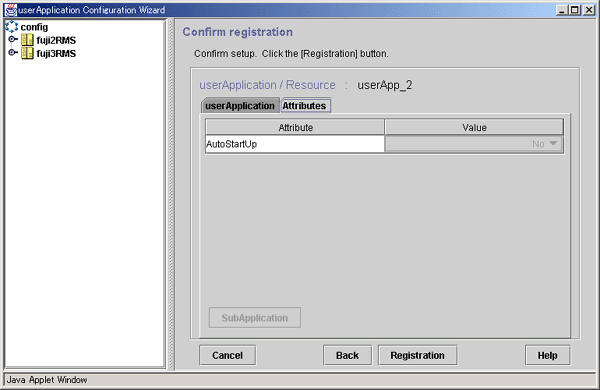Select the fuji2RMS label in the tree
The image size is (600, 390).
pyautogui.click(x=56, y=40)
